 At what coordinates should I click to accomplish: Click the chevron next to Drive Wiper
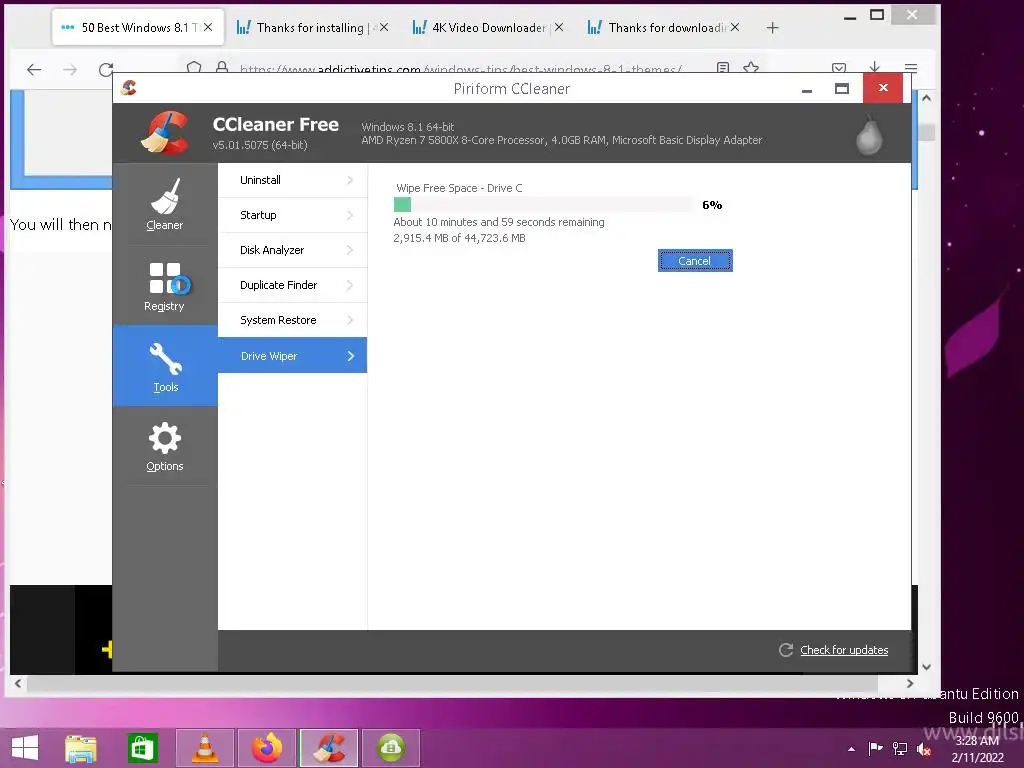pyautogui.click(x=351, y=356)
